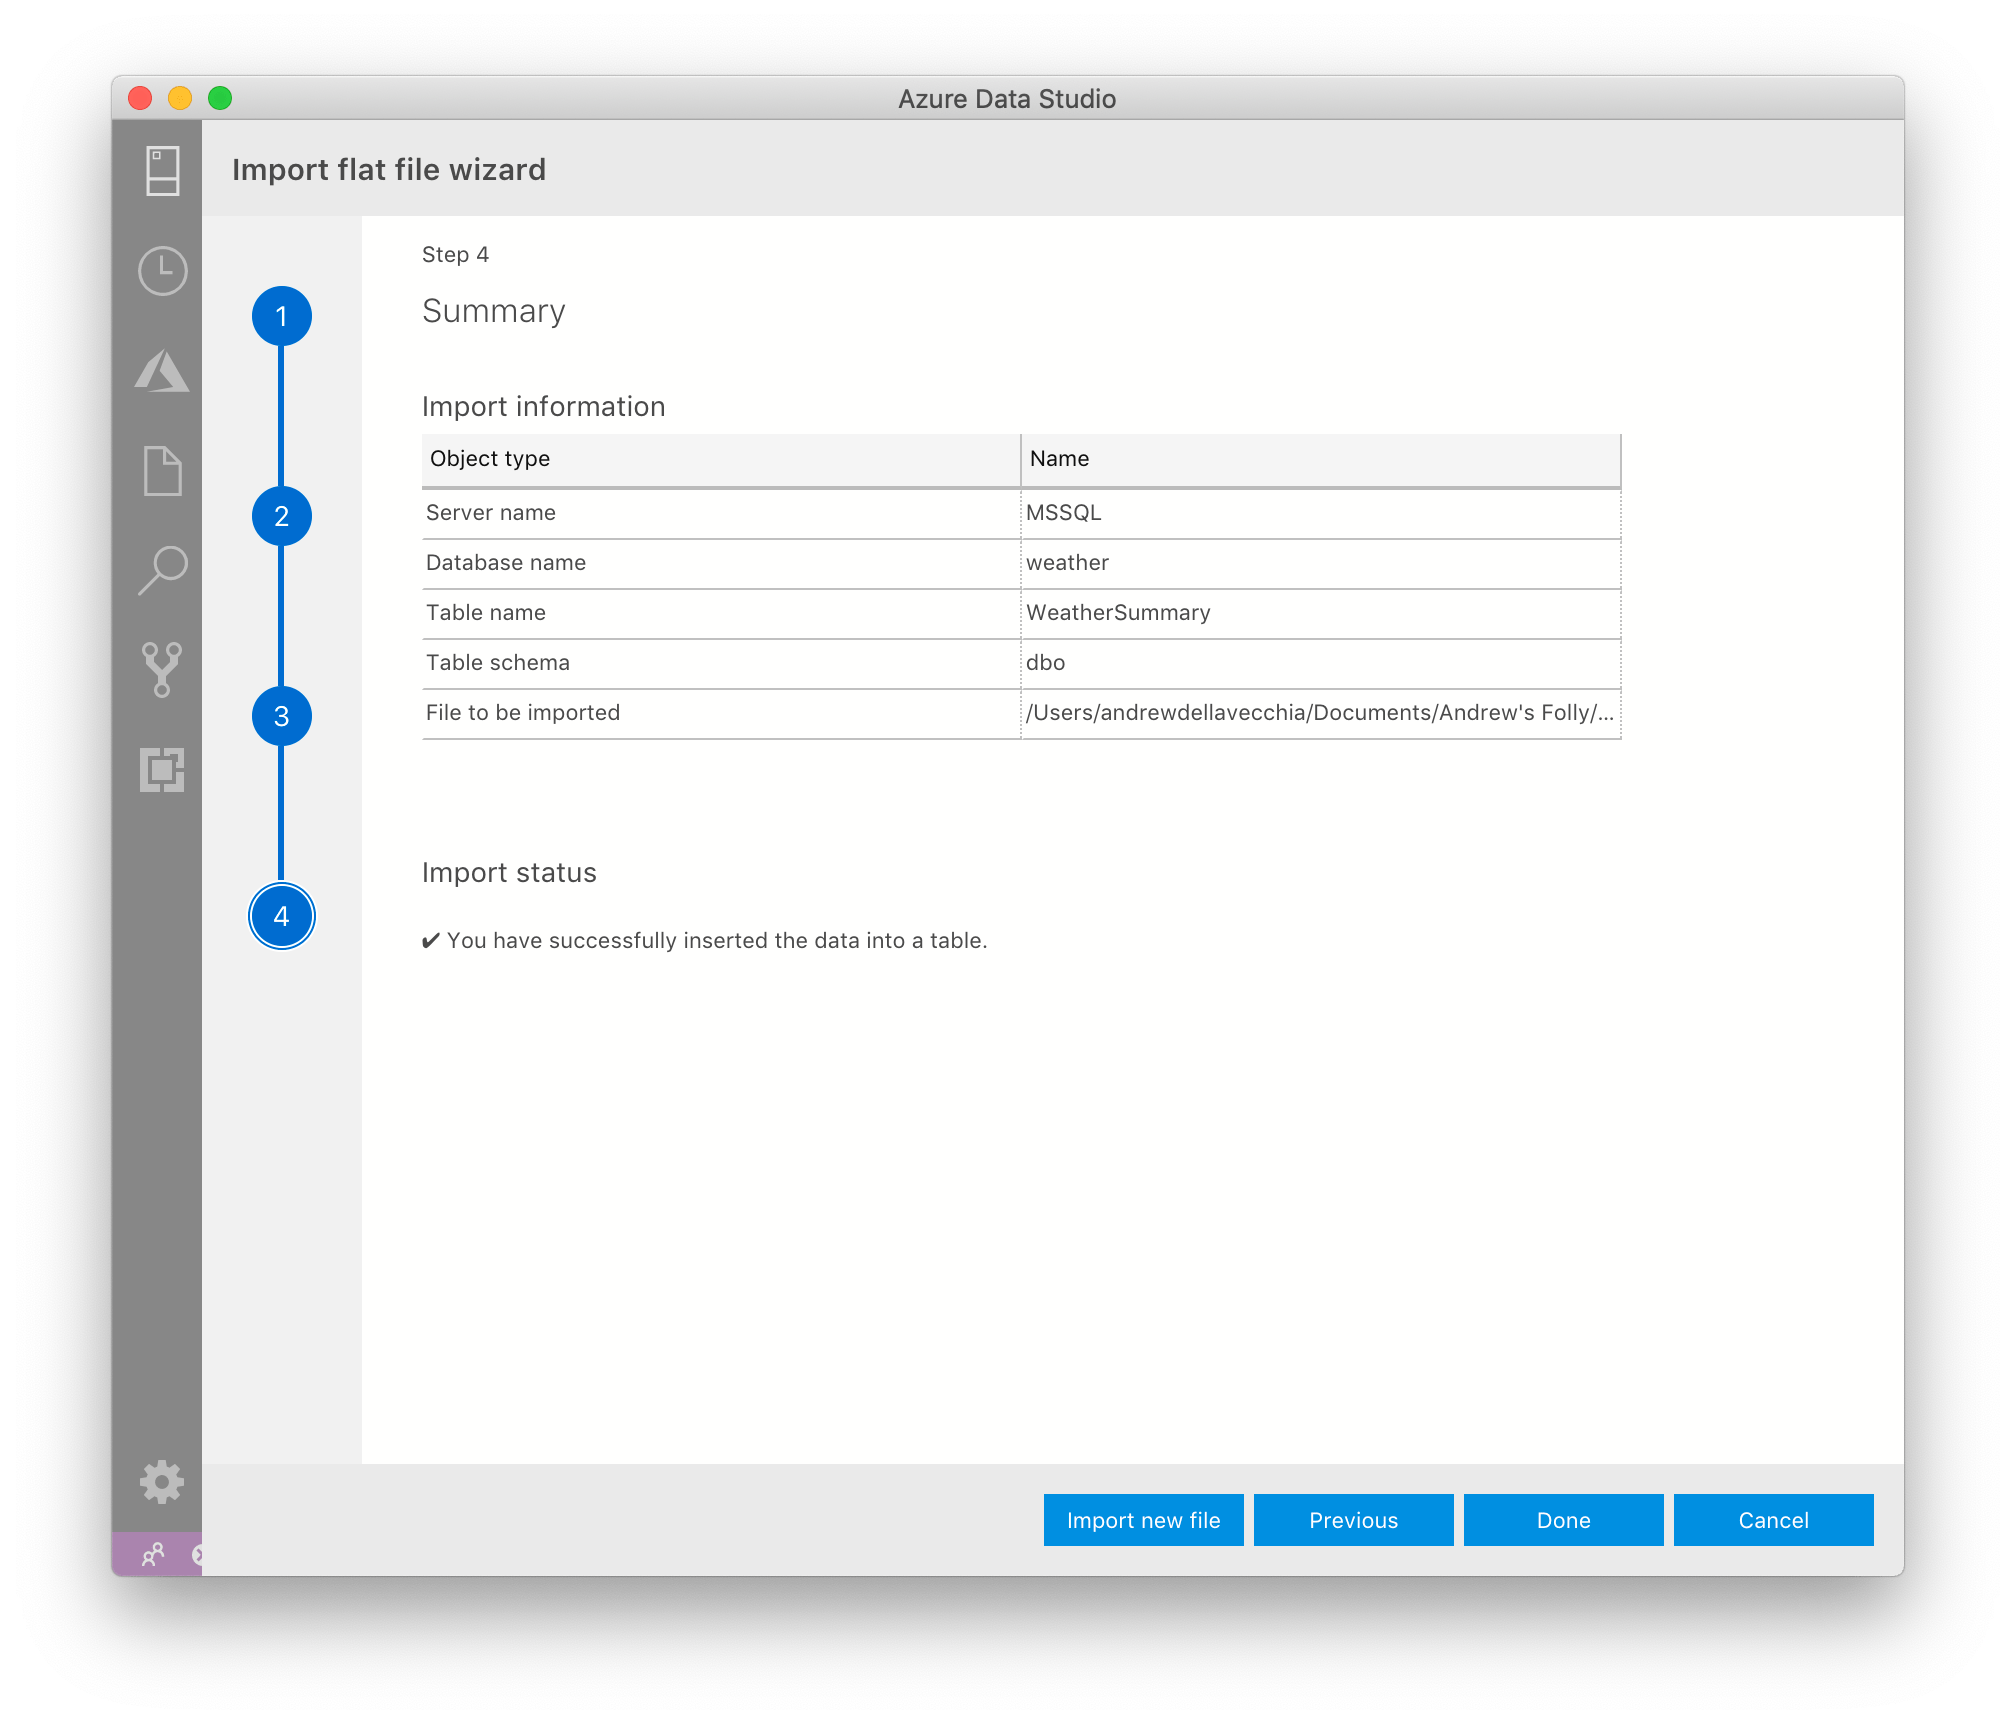Open the Extensions icon in sidebar
This screenshot has width=2016, height=1724.
[161, 770]
